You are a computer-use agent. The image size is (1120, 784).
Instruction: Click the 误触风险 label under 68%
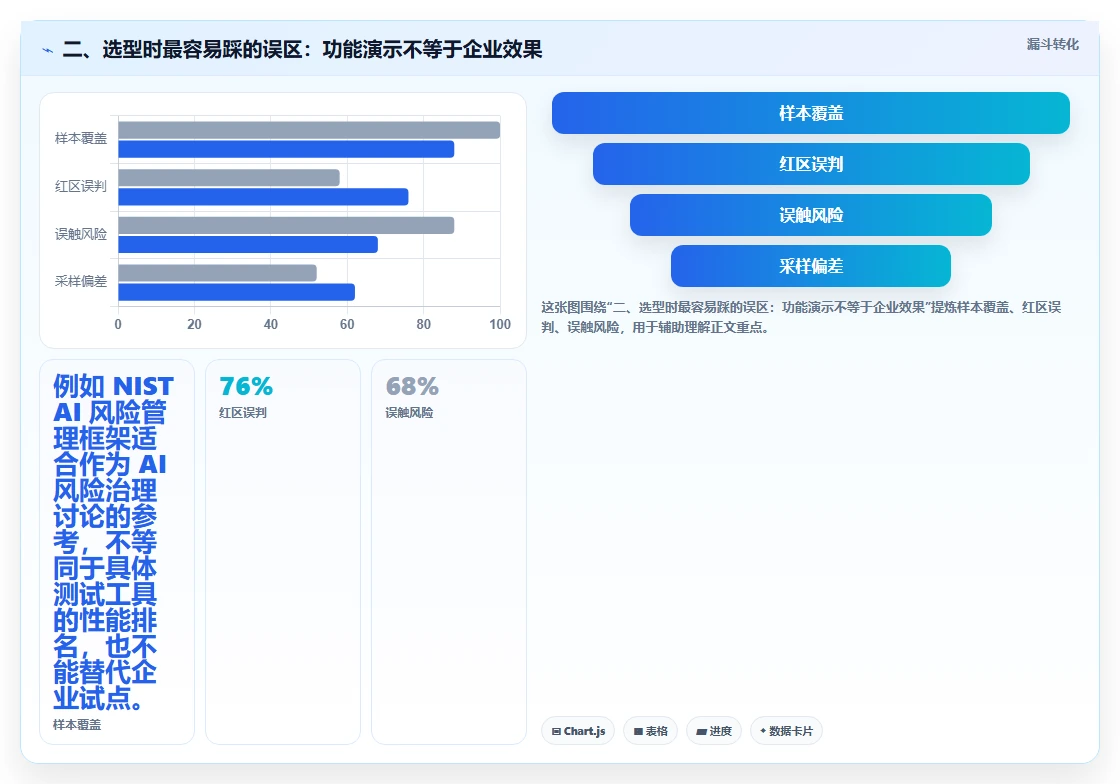[x=409, y=413]
